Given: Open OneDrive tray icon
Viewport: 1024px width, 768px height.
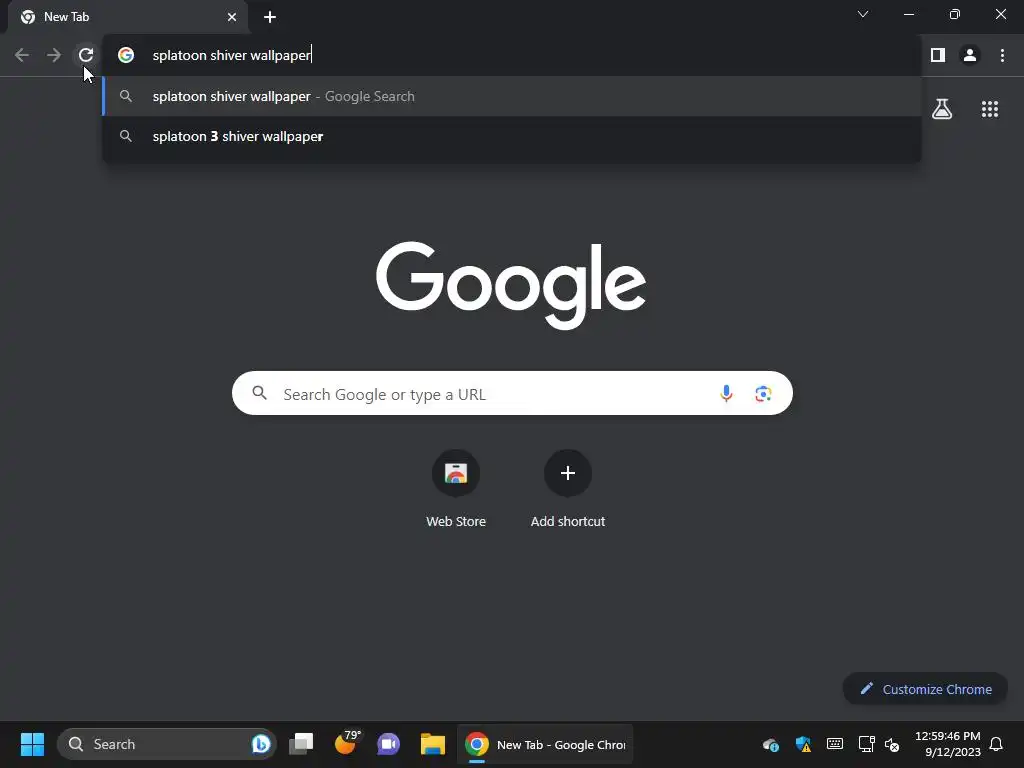Looking at the screenshot, I should point(771,744).
